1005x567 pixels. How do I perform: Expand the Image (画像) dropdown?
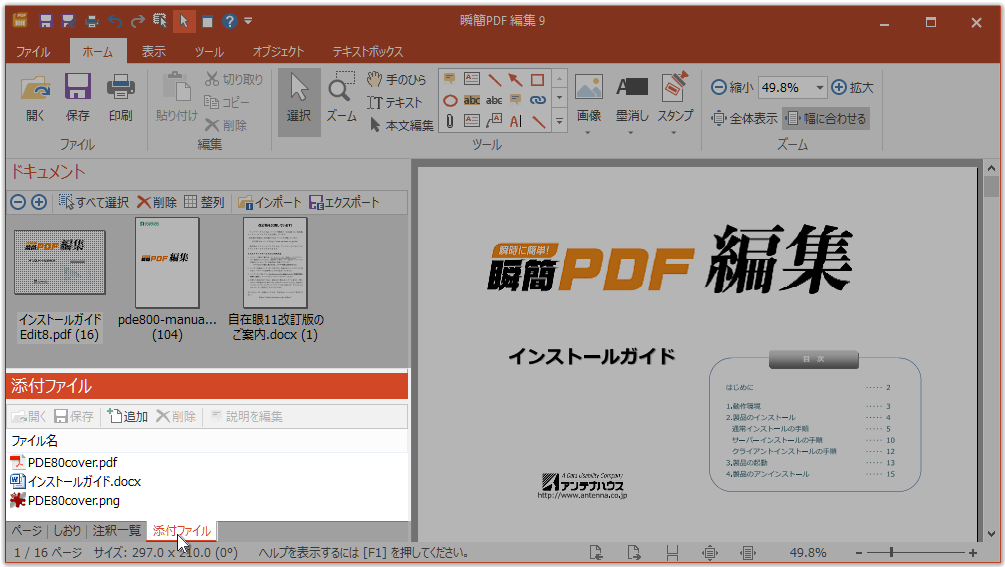pyautogui.click(x=588, y=133)
